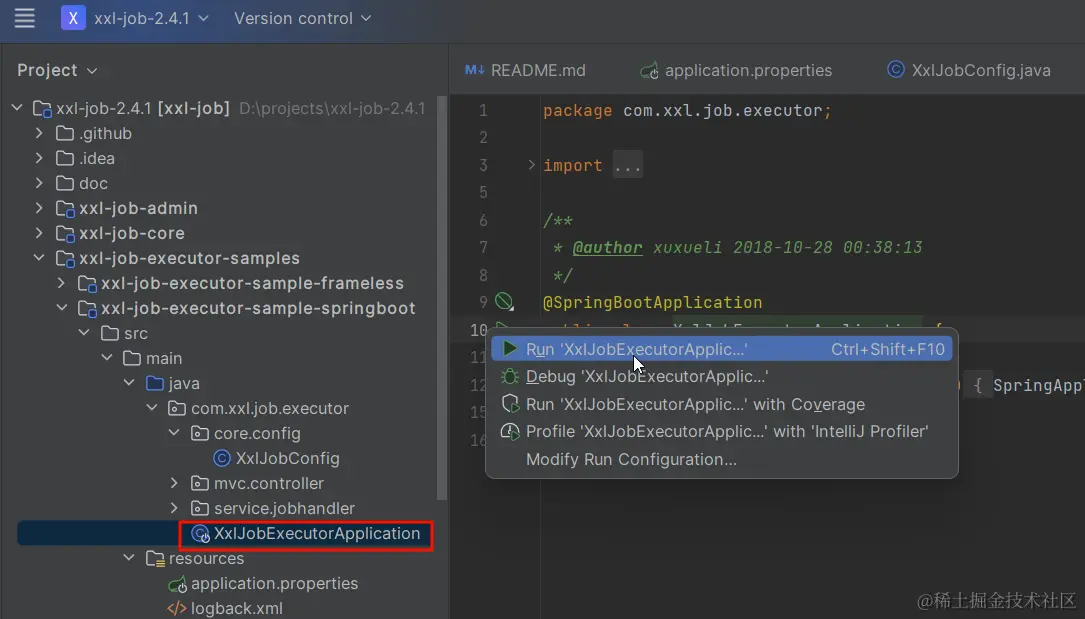Select XxlJobConfig in project tree
Viewport: 1085px width, 619px height.
pyautogui.click(x=288, y=458)
